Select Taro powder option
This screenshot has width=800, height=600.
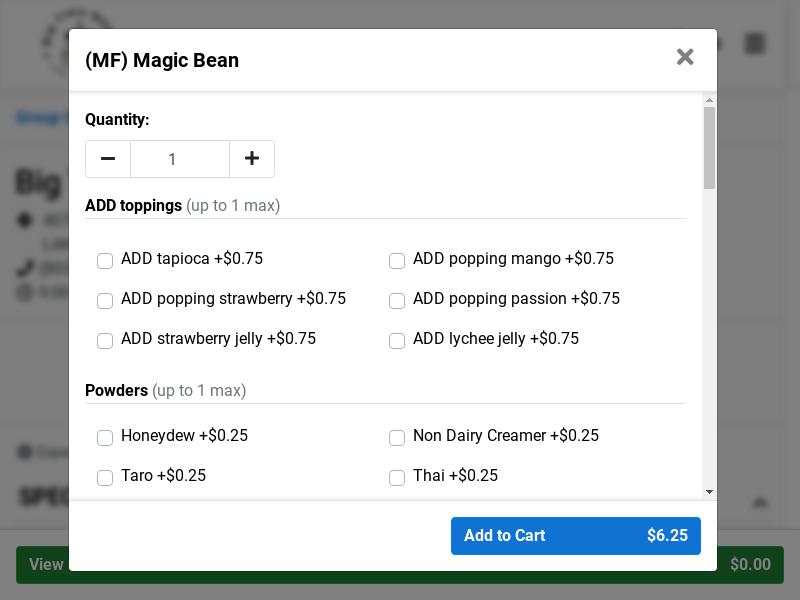[x=105, y=478]
